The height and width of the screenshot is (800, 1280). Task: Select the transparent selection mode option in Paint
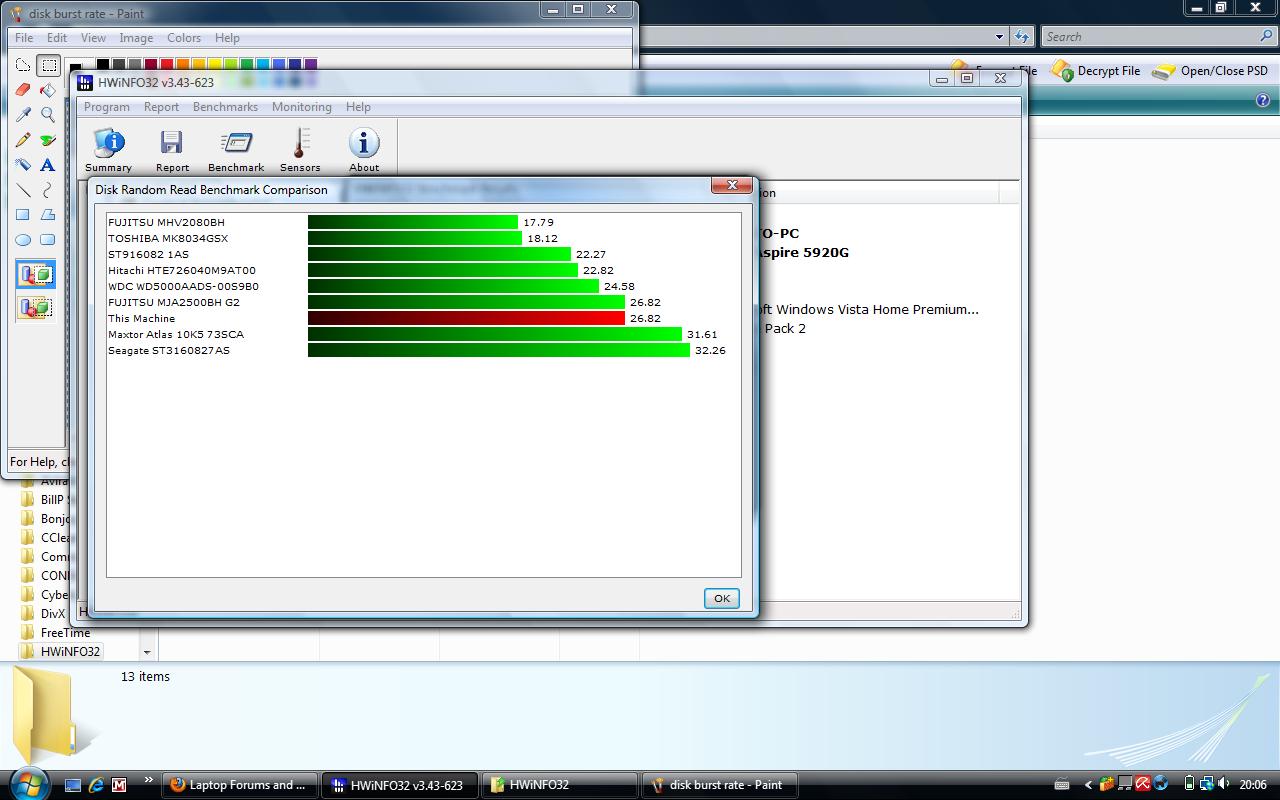[x=35, y=307]
